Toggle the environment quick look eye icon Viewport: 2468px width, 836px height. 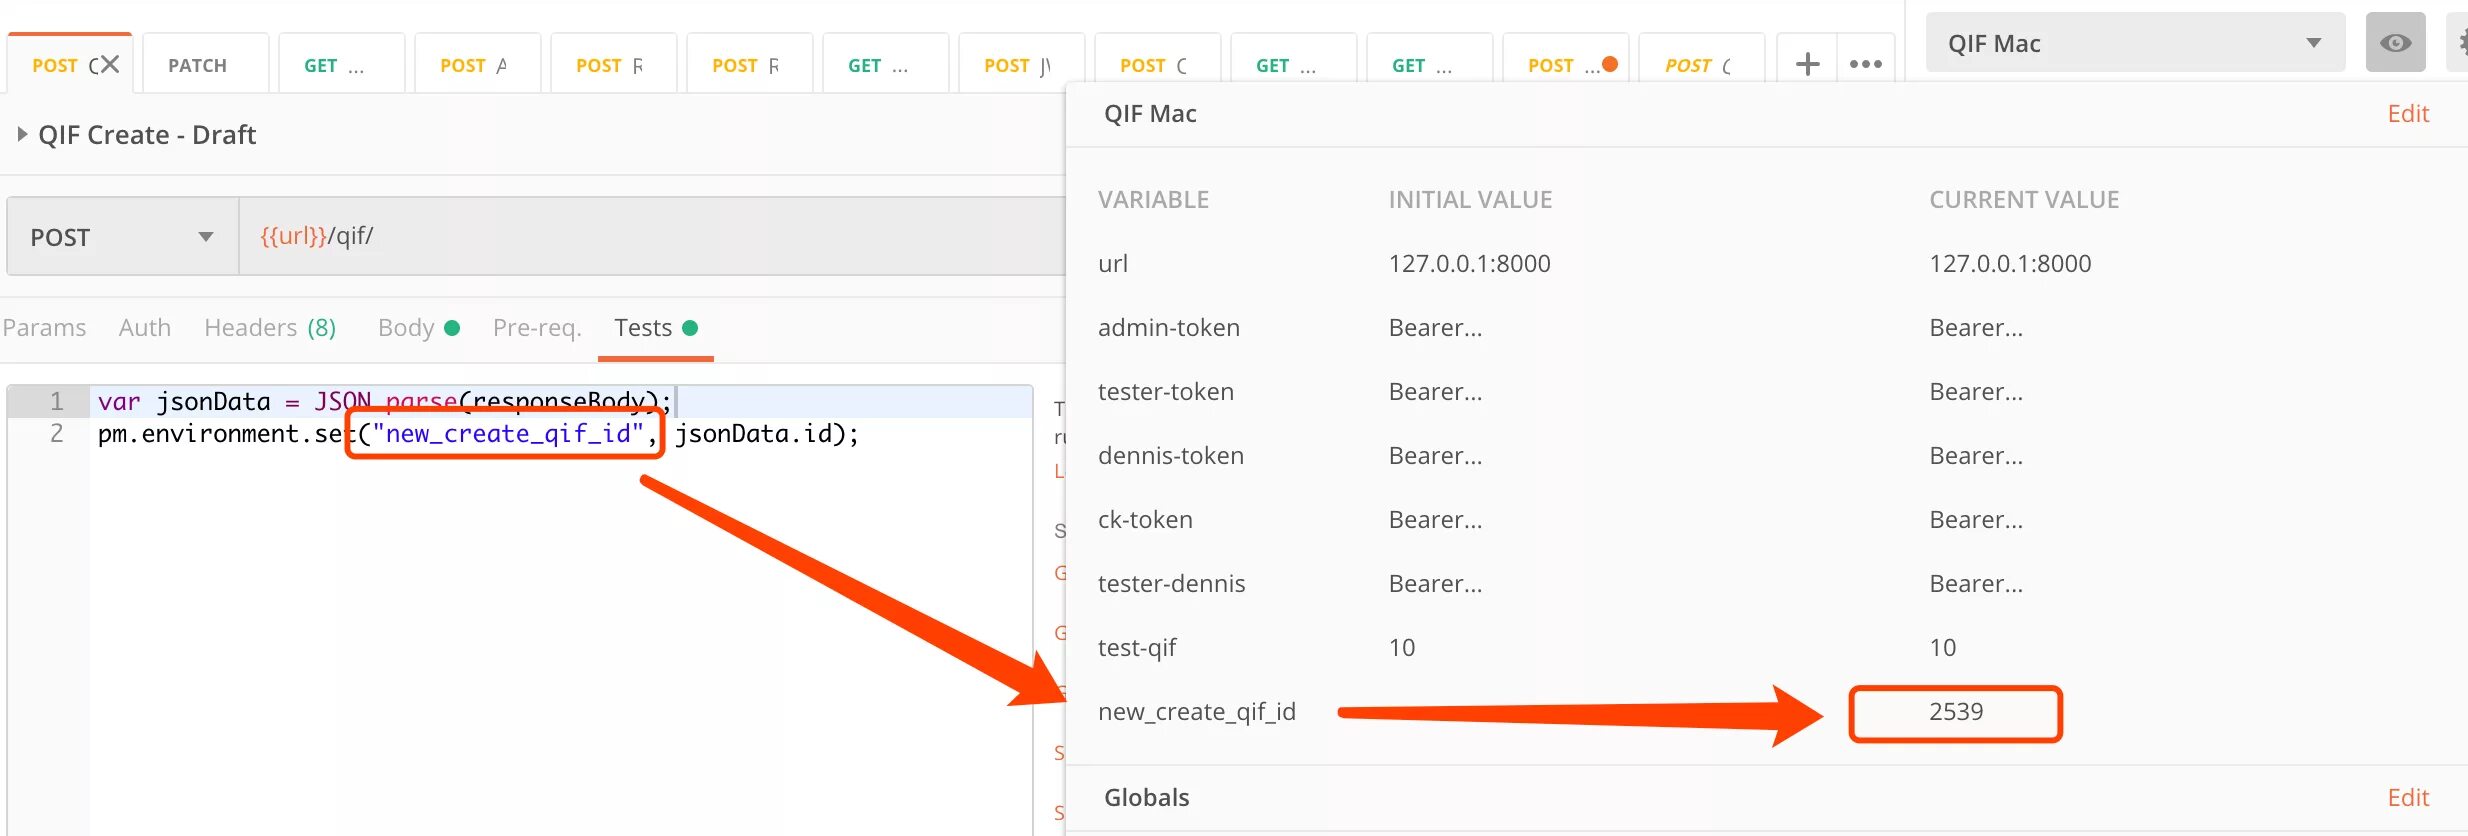tap(2395, 43)
